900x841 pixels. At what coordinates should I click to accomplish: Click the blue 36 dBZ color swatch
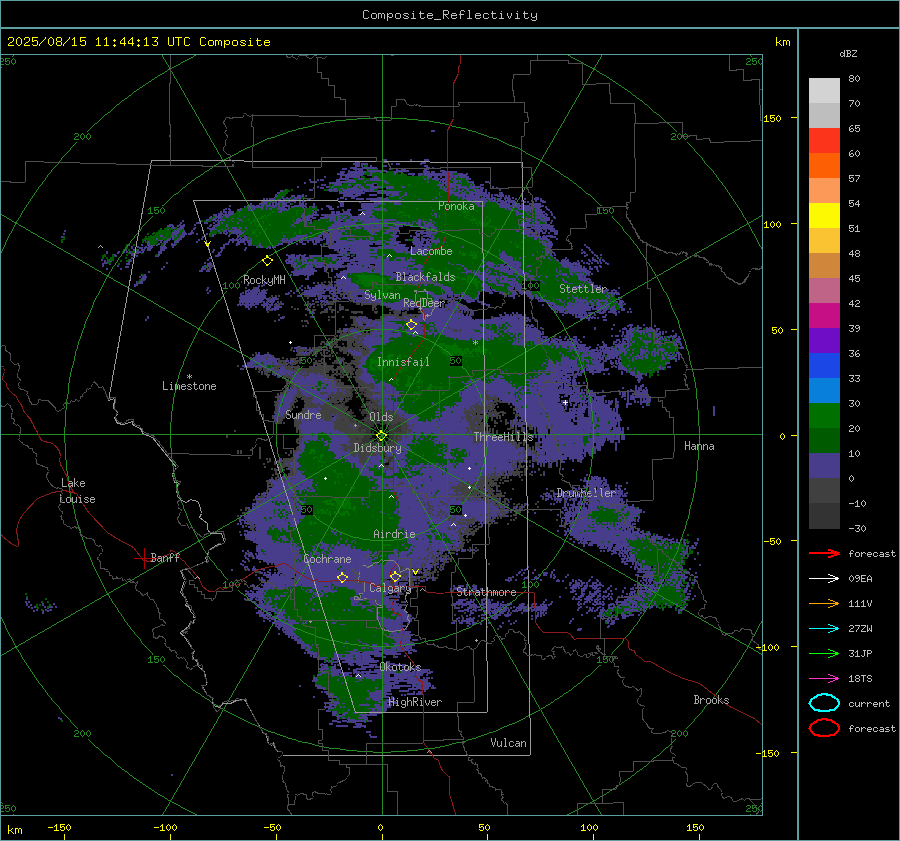tap(824, 366)
